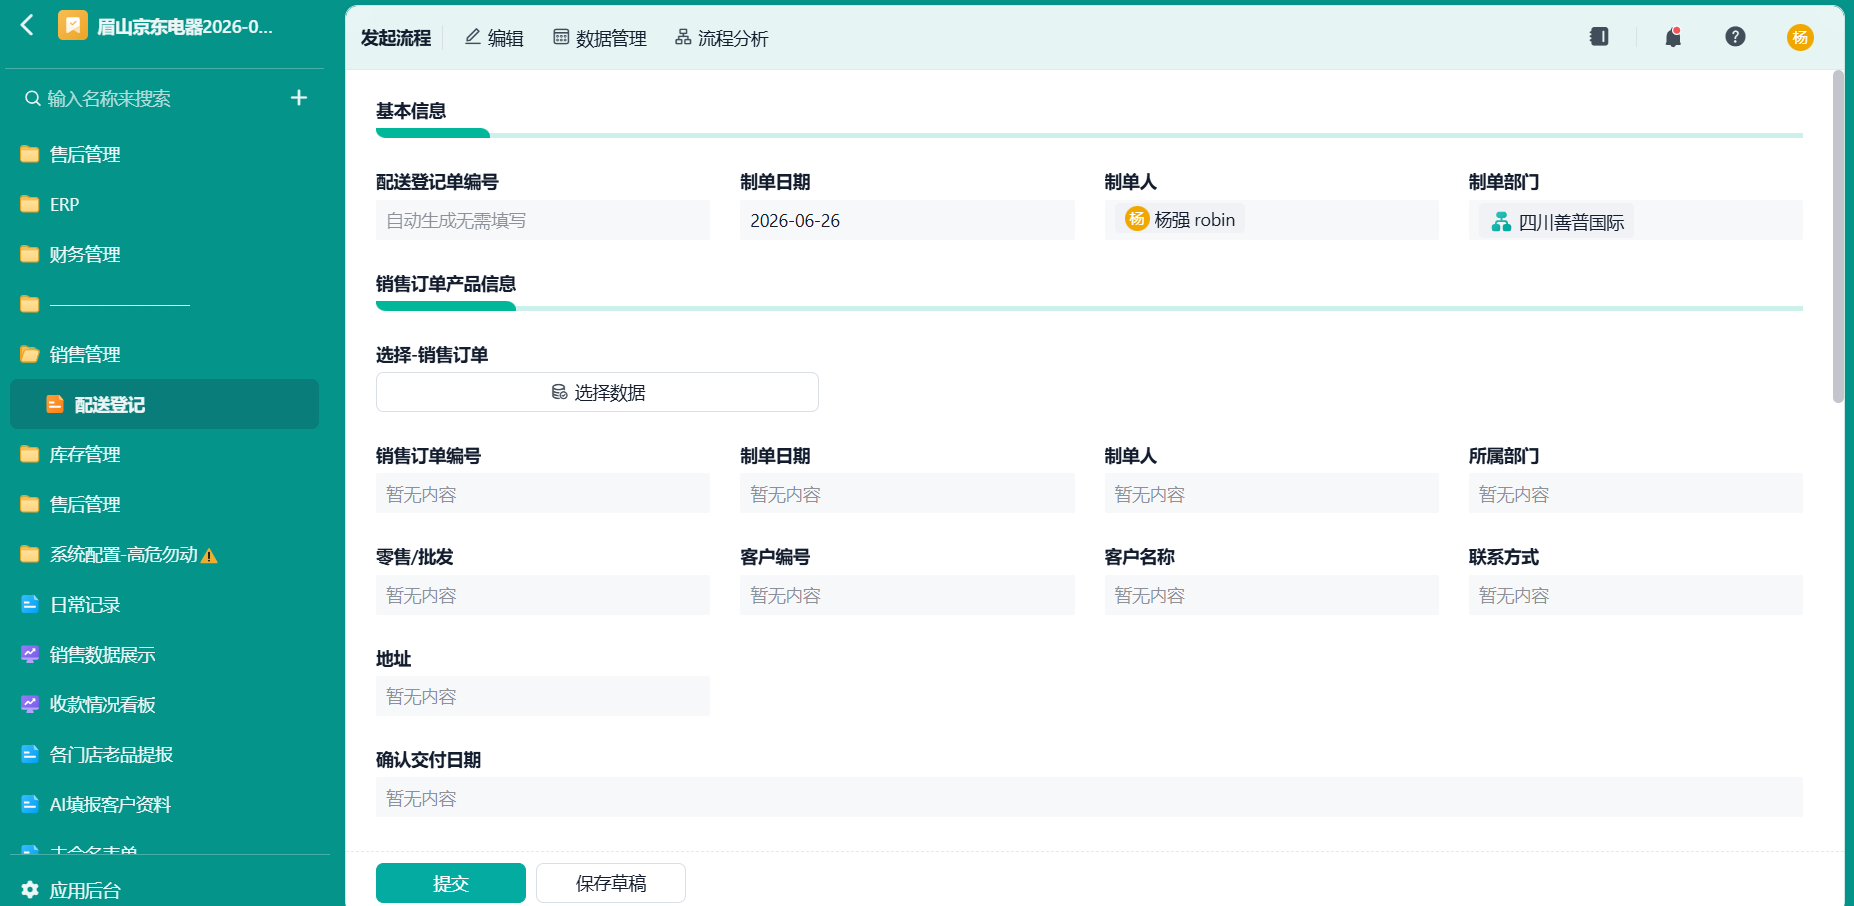Submit the form with 提交 button
The width and height of the screenshot is (1854, 906).
coord(451,883)
